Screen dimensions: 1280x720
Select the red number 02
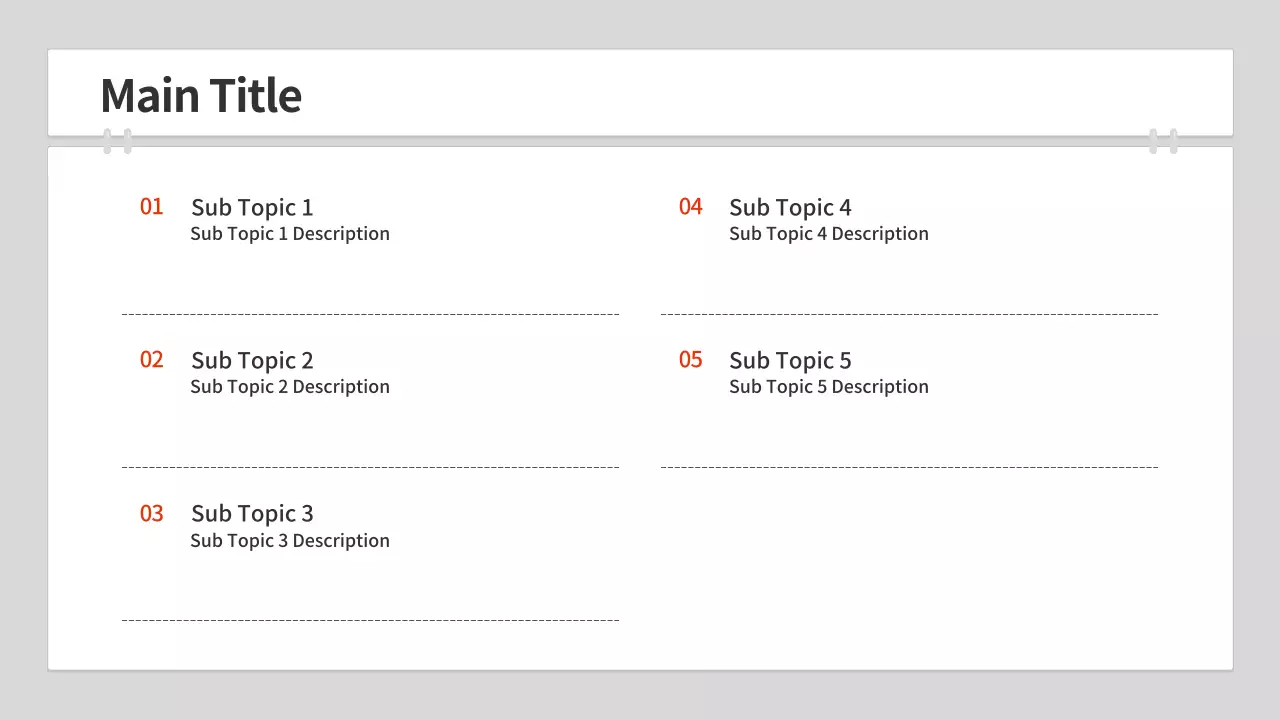click(x=151, y=360)
